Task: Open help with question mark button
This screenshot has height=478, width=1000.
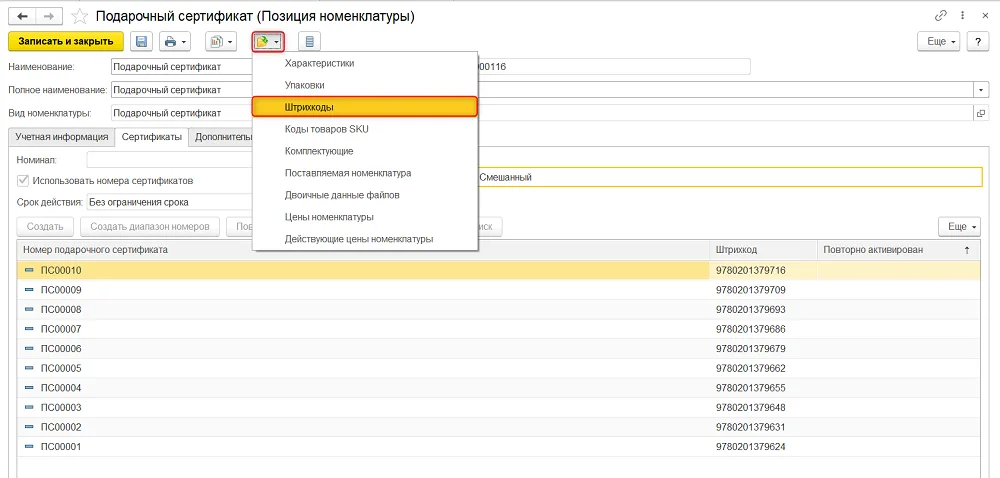Action: pos(978,42)
